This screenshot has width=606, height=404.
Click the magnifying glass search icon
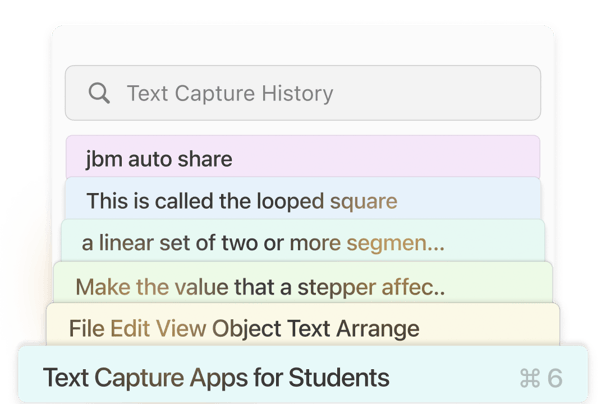pyautogui.click(x=99, y=94)
